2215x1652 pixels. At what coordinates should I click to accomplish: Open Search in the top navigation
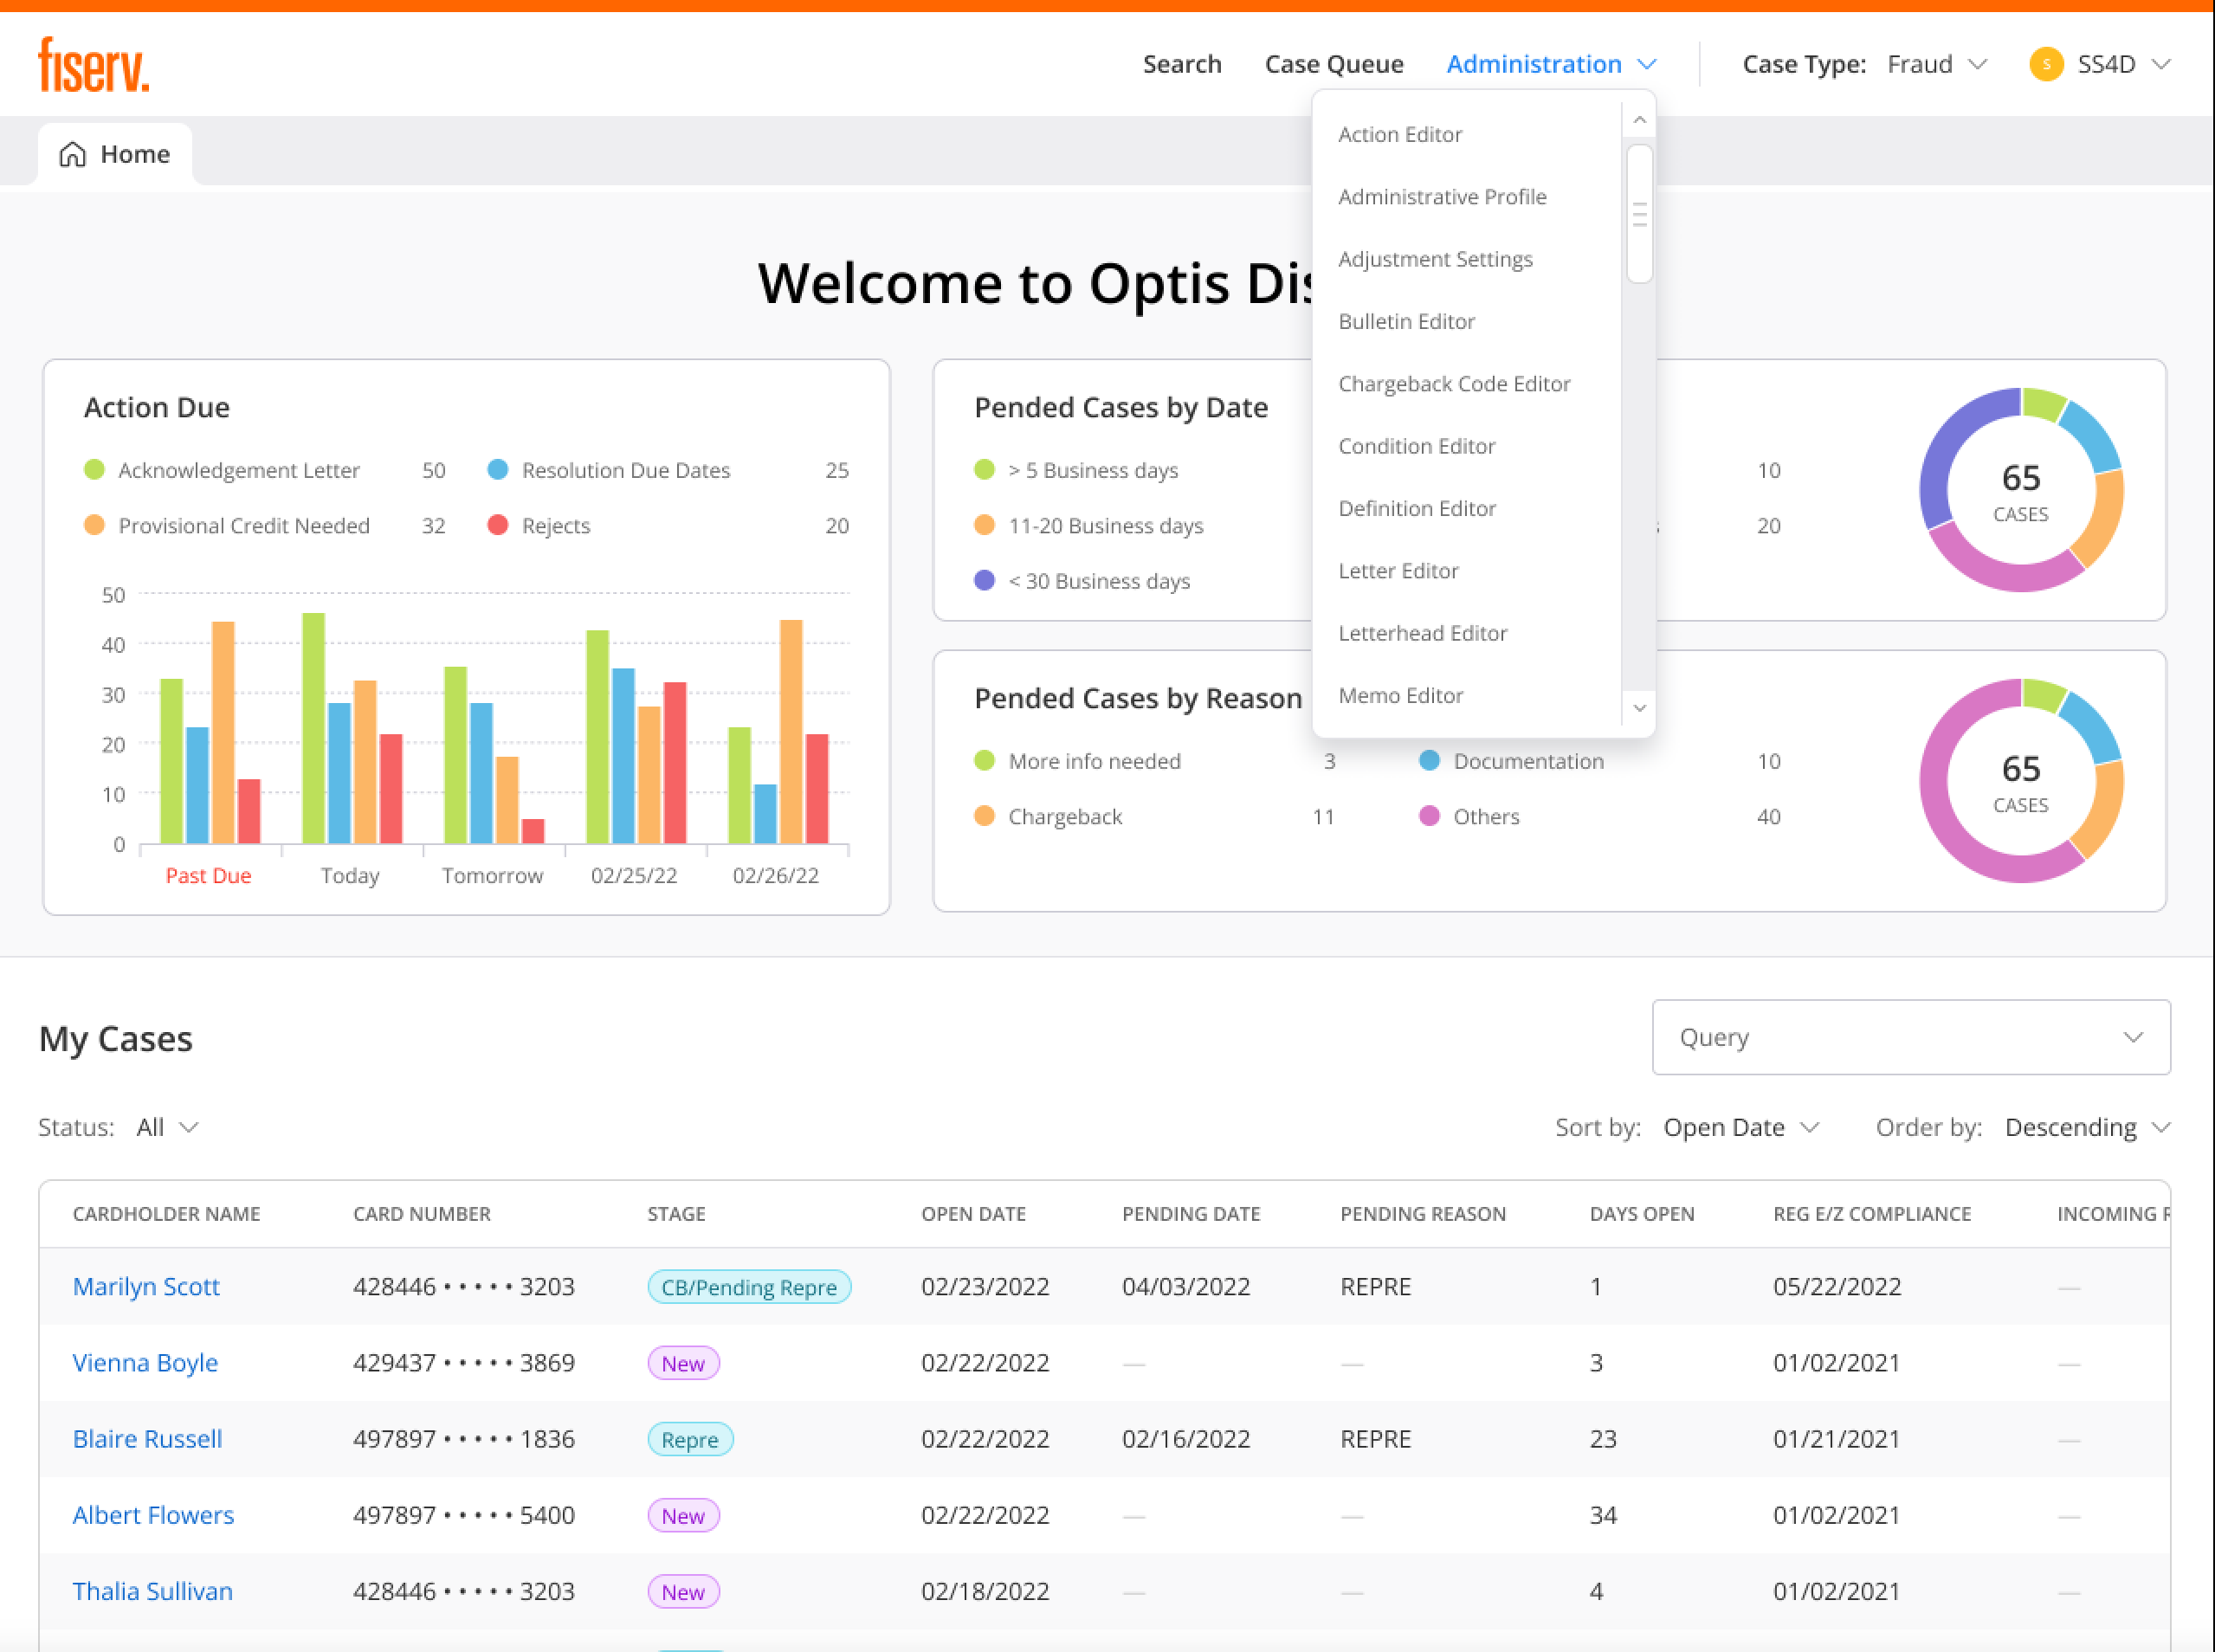[1182, 64]
